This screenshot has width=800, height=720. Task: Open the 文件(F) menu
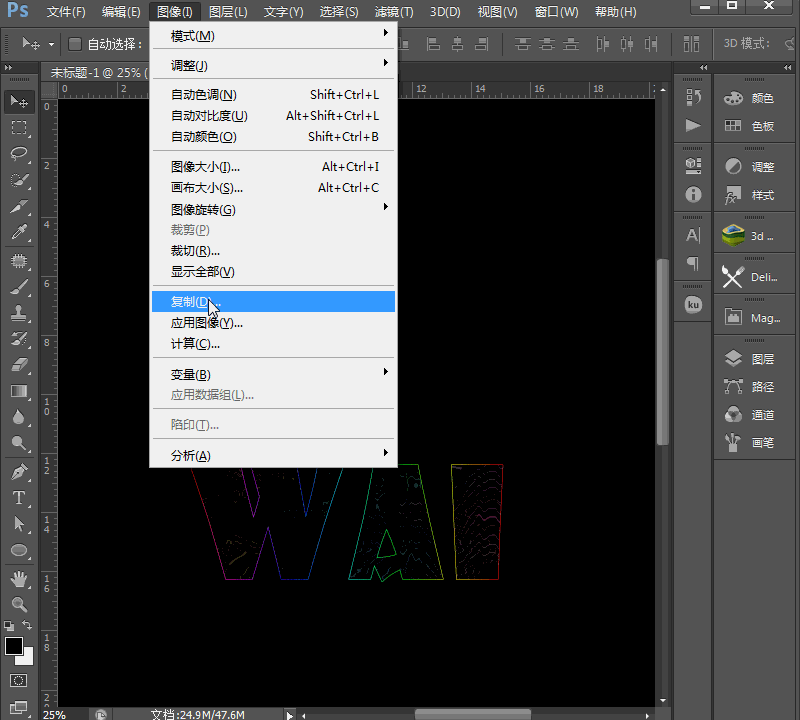(x=66, y=12)
